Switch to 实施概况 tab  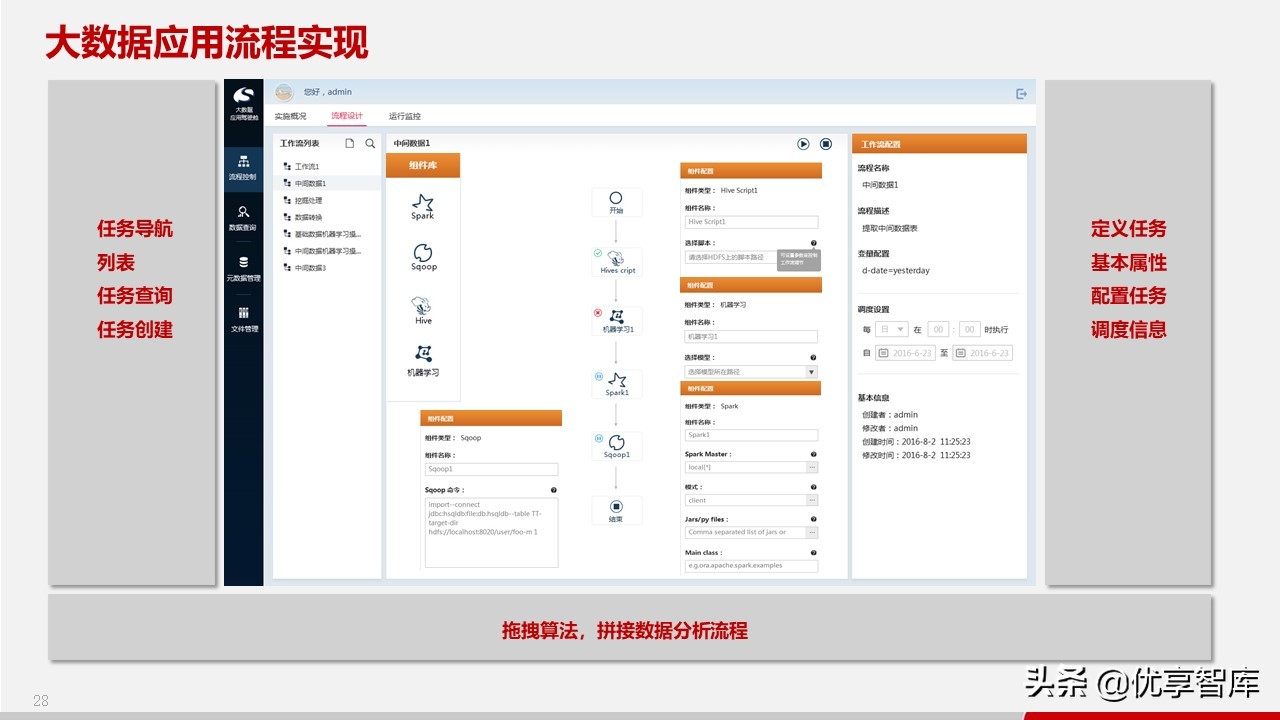click(291, 116)
